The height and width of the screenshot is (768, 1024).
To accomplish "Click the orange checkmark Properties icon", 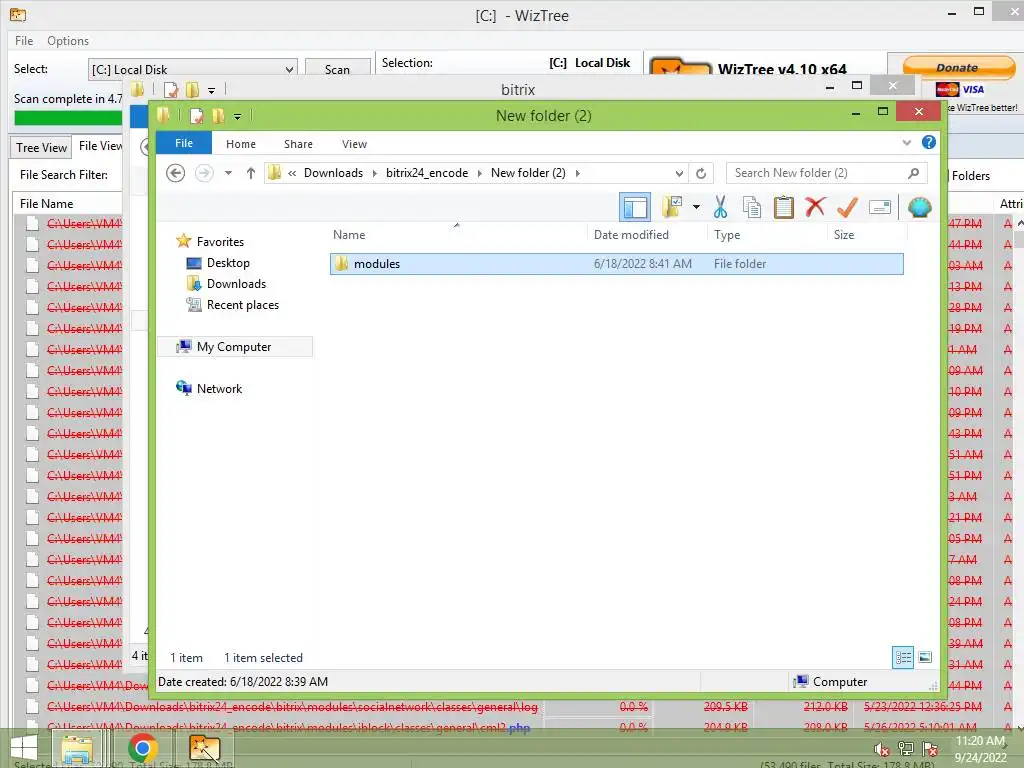I will tap(847, 207).
